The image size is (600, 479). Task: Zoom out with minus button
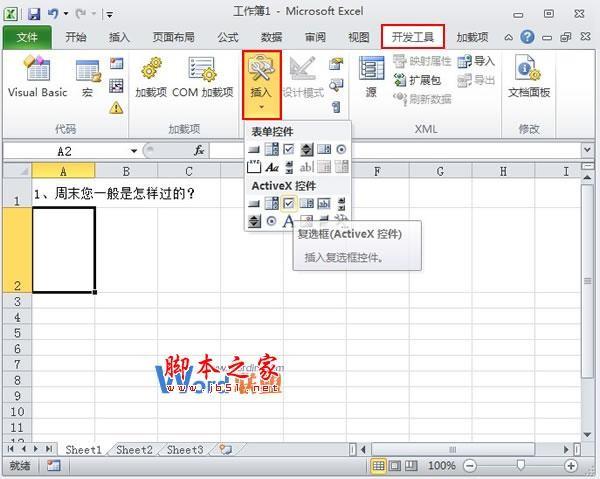(470, 466)
